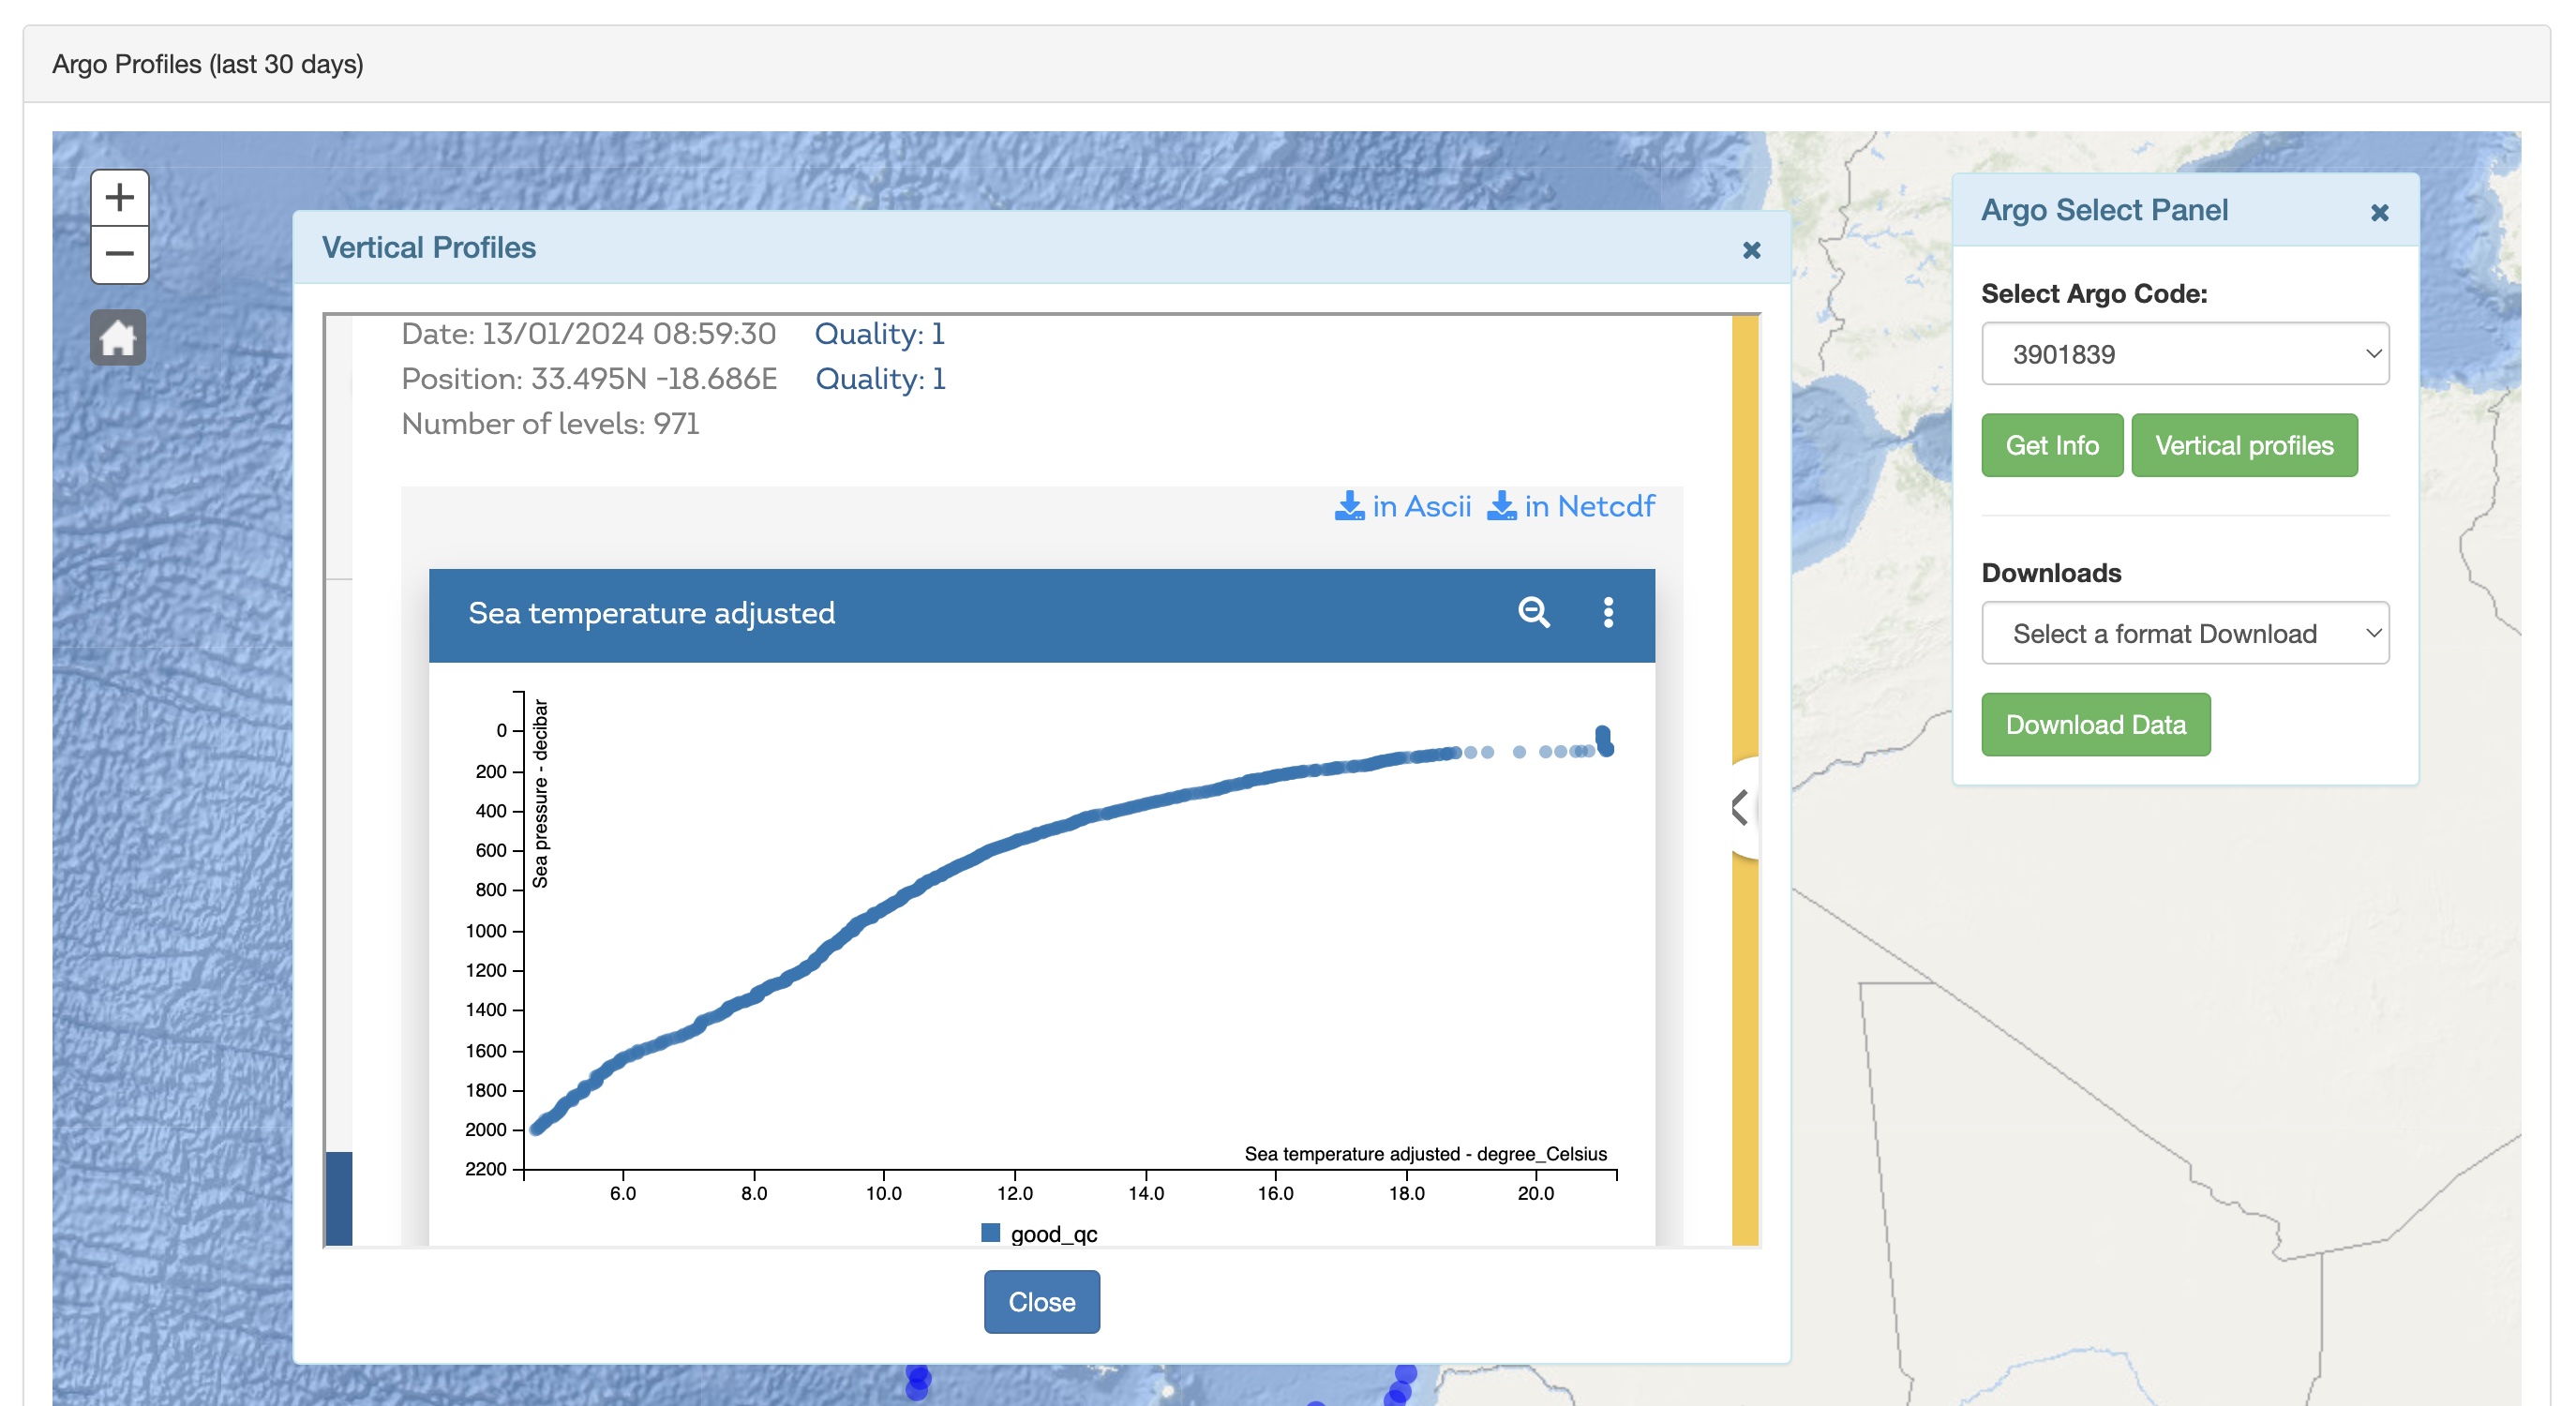Click the Download Data button

[x=2095, y=725]
